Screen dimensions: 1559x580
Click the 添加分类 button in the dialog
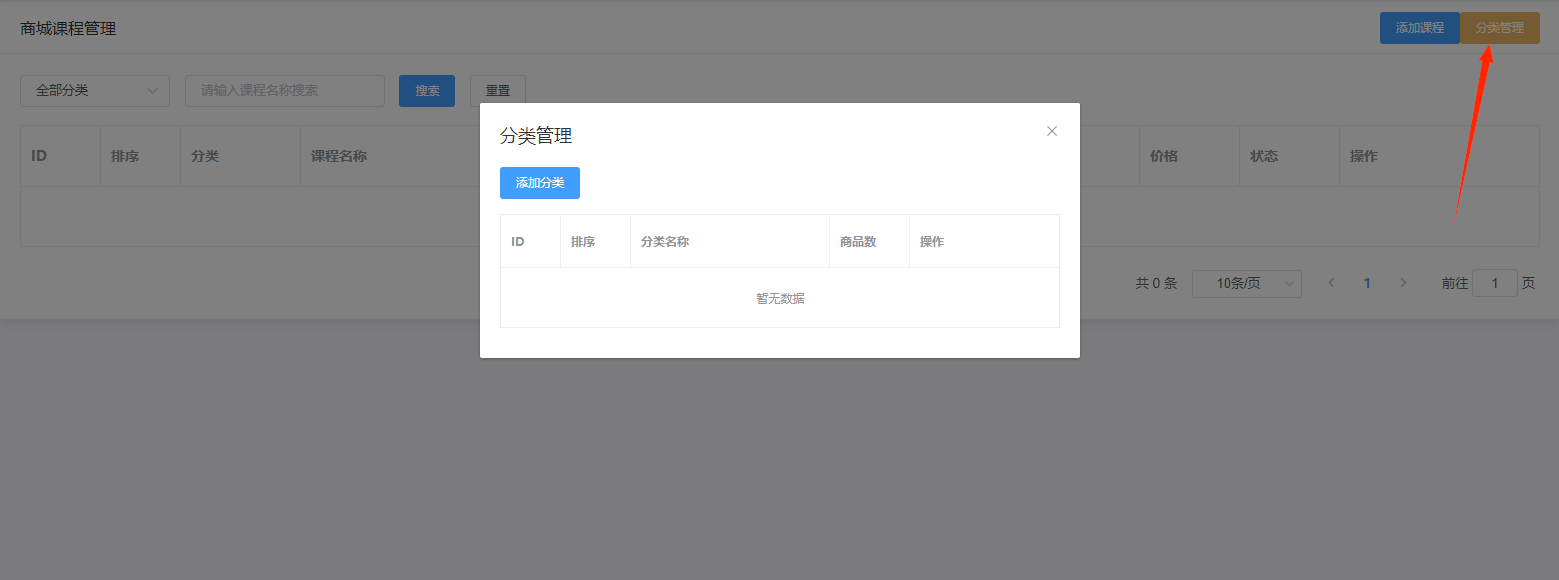tap(539, 183)
